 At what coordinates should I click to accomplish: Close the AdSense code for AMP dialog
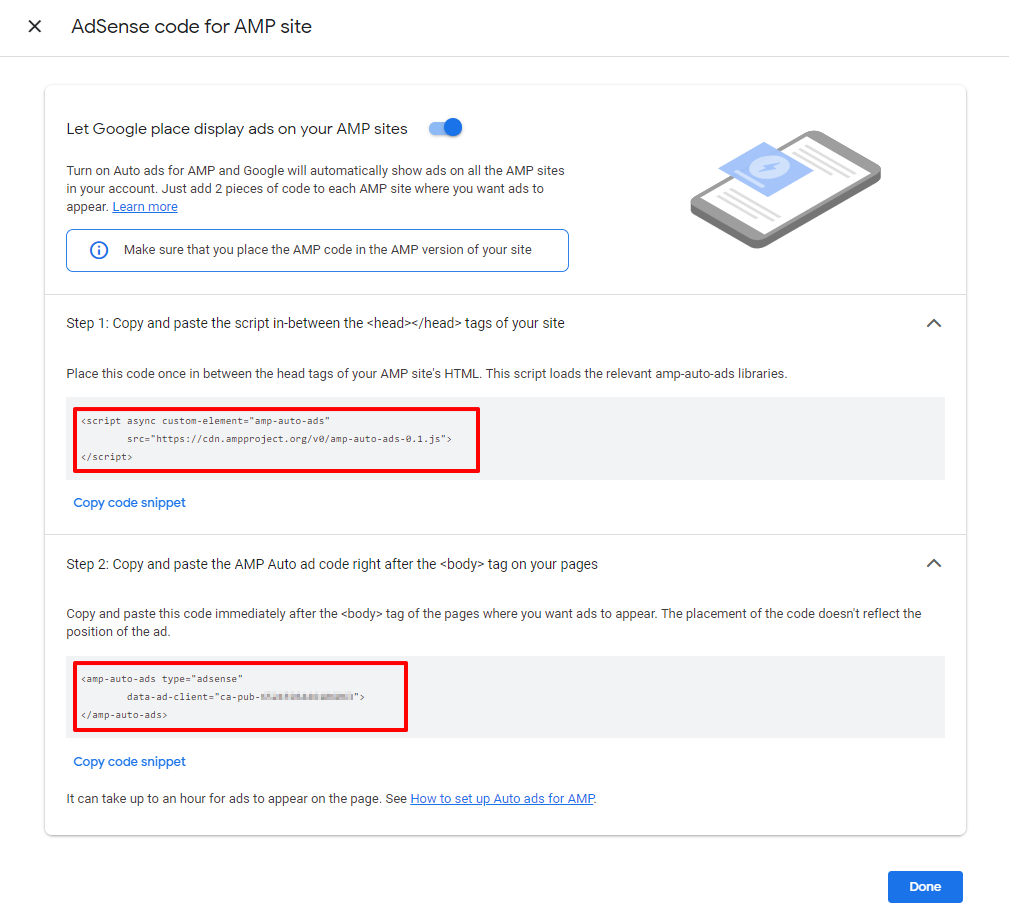pos(35,27)
